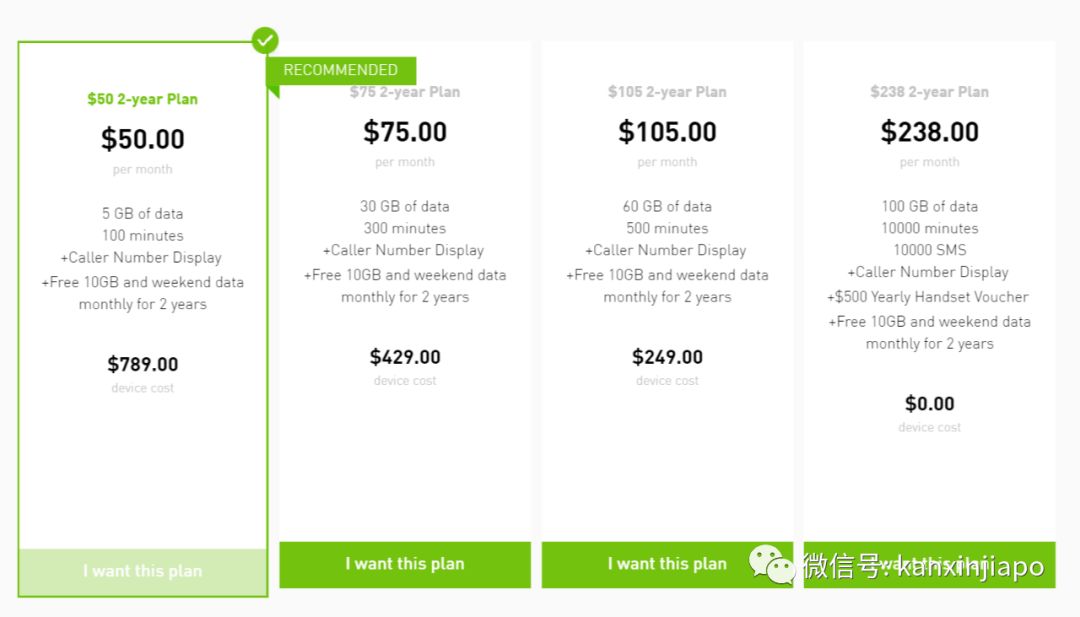
Task: Click the $238.00 per month price
Action: tap(929, 132)
